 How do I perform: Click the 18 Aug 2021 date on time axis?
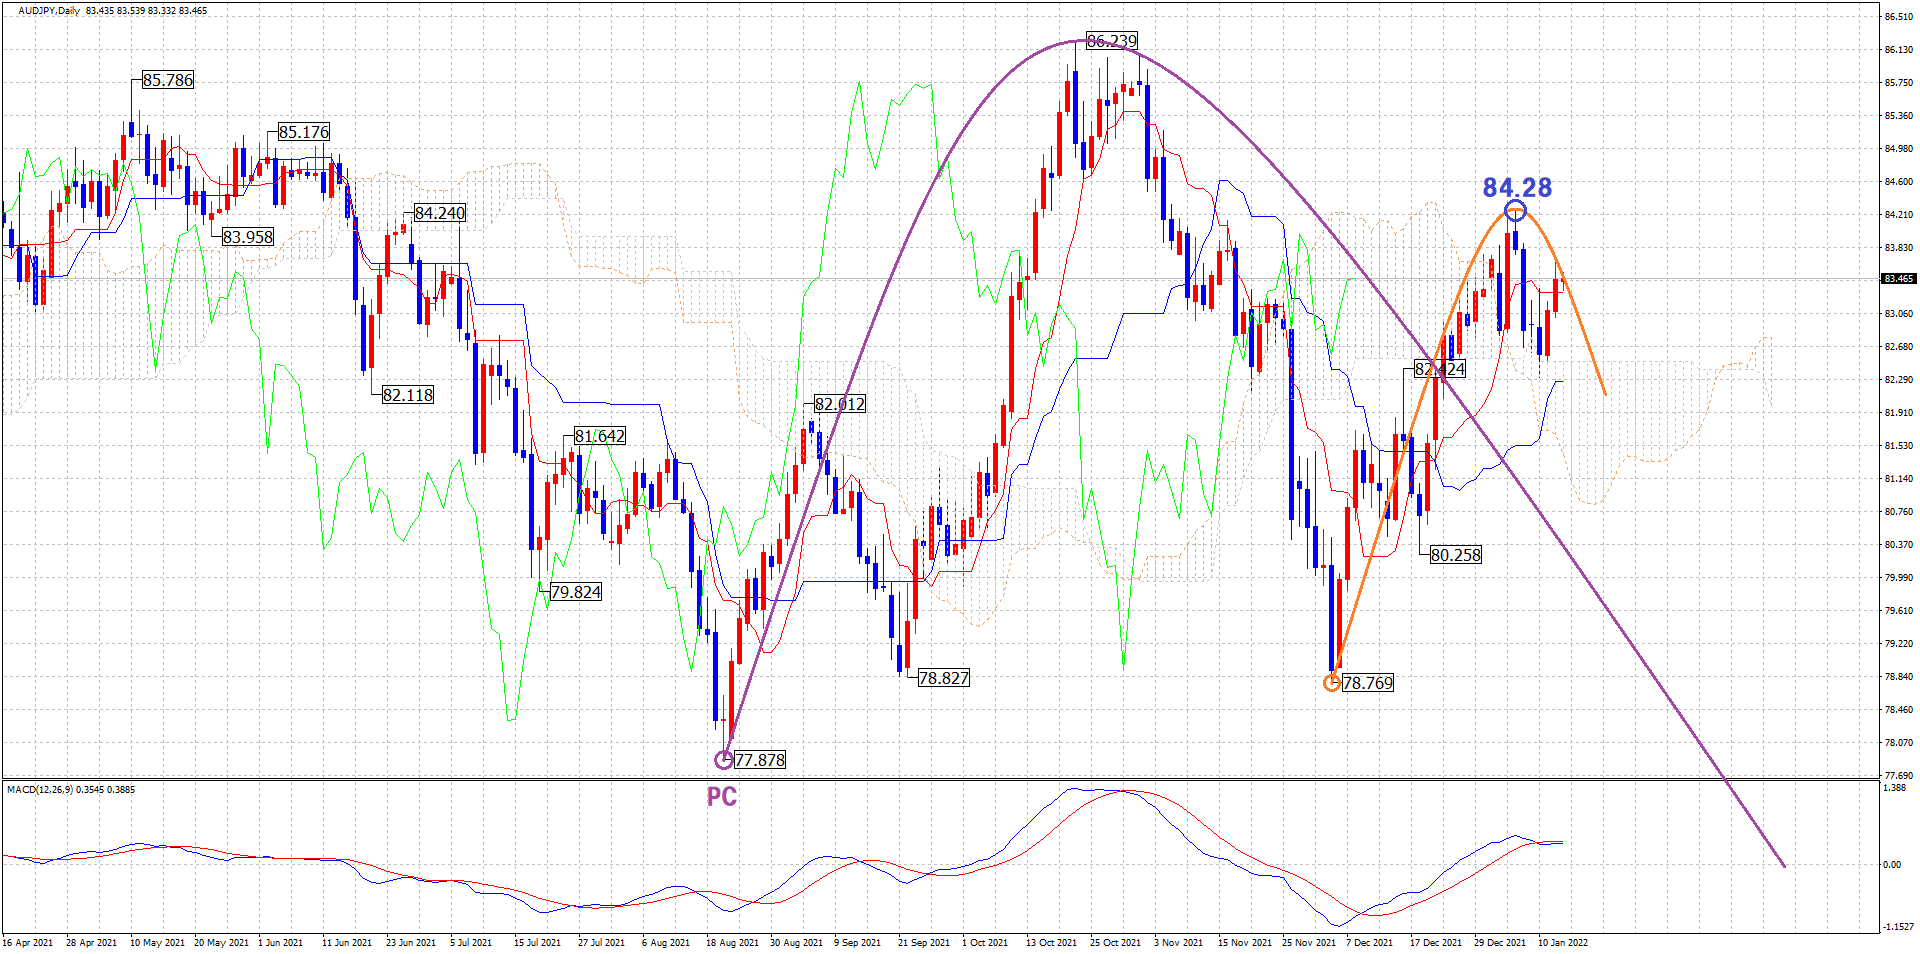click(x=732, y=942)
